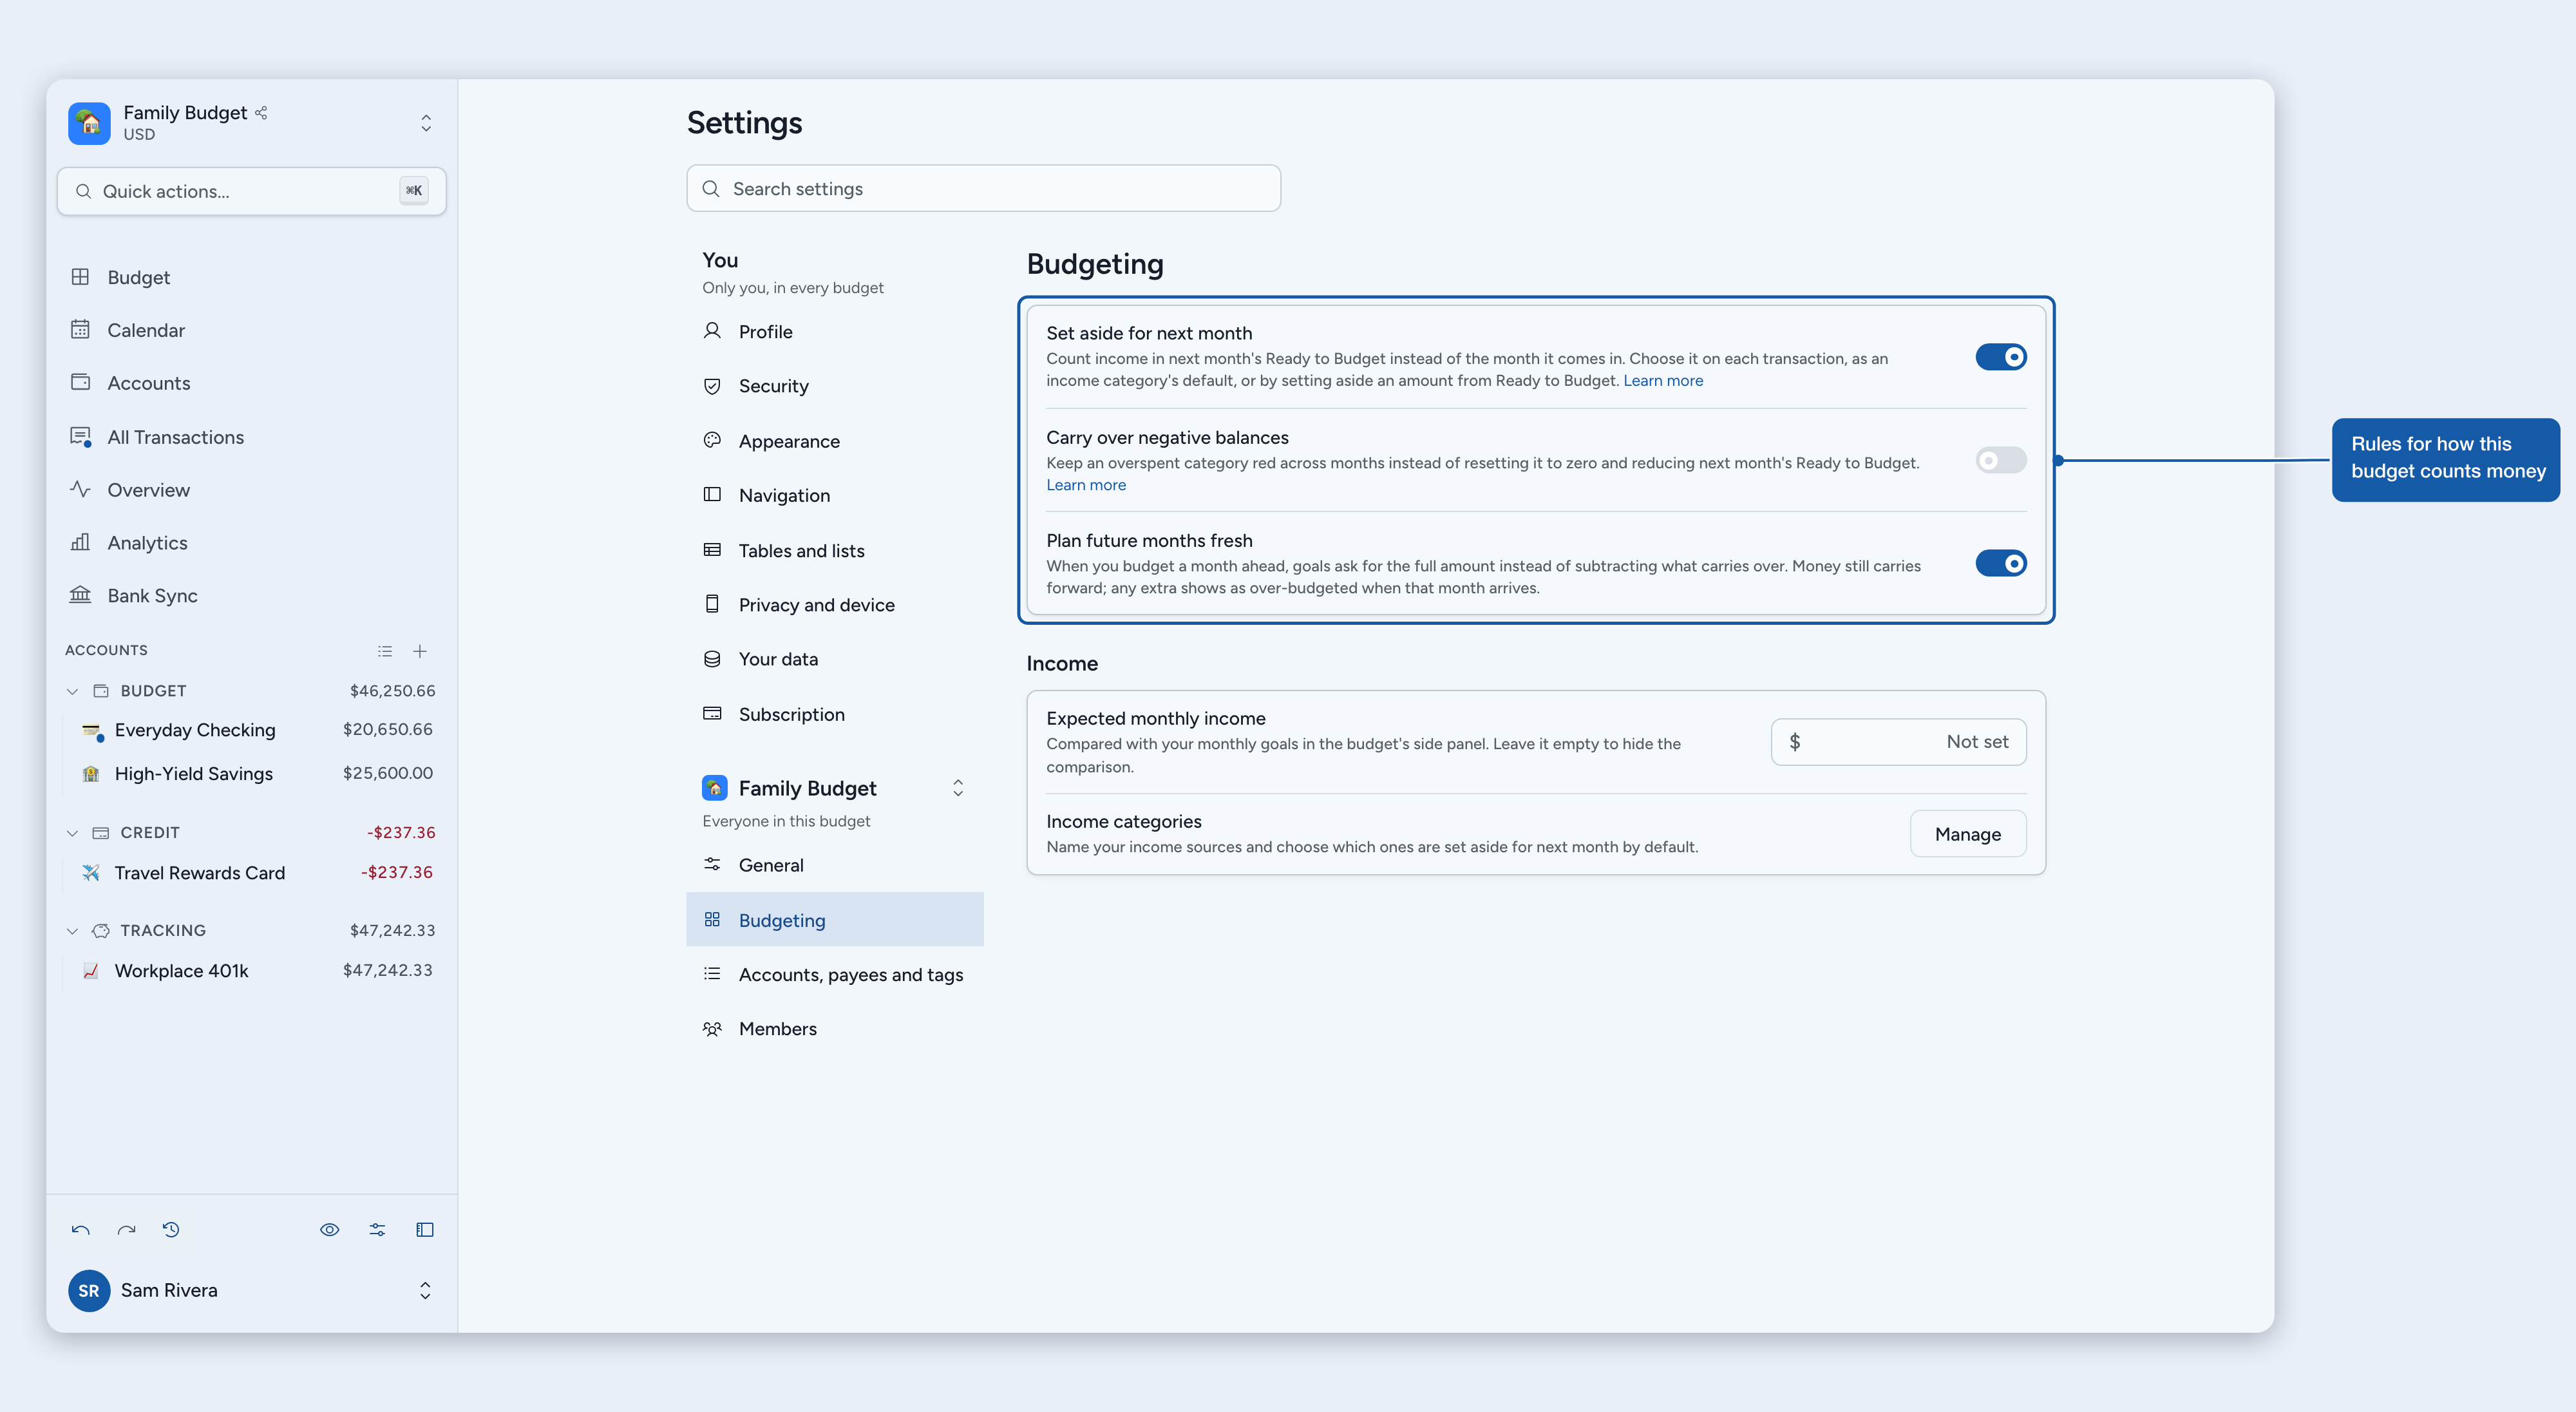Collapse sidebar using panel icon

[x=425, y=1230]
